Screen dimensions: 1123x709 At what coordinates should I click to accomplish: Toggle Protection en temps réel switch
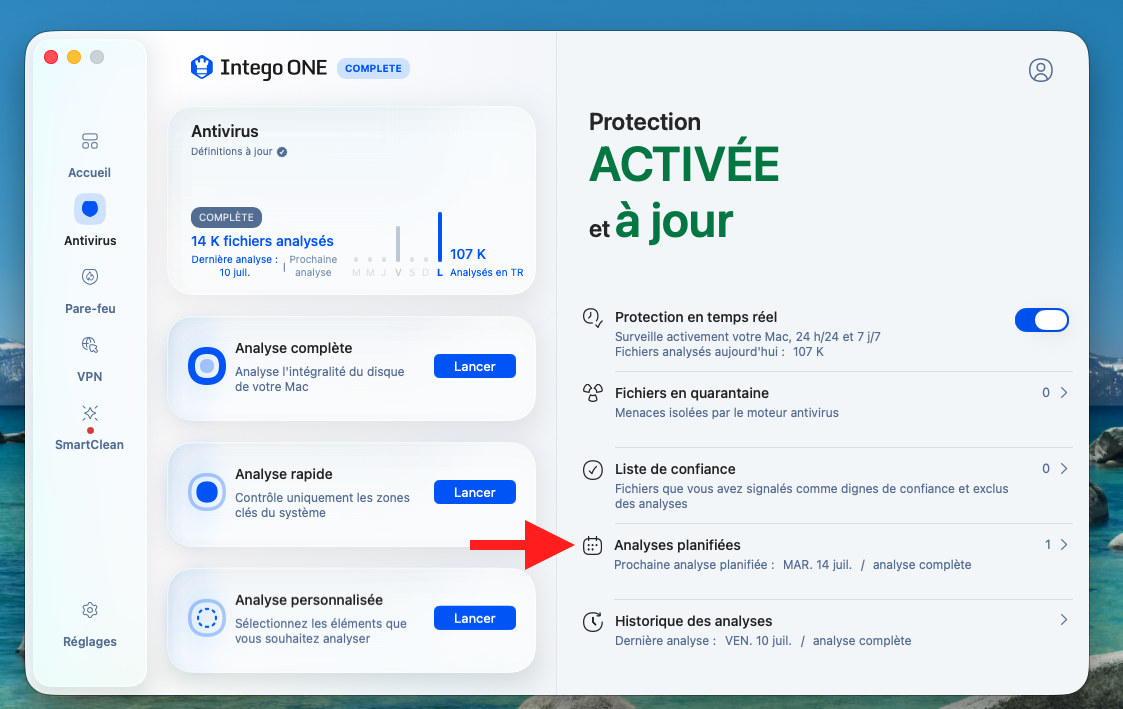tap(1041, 319)
